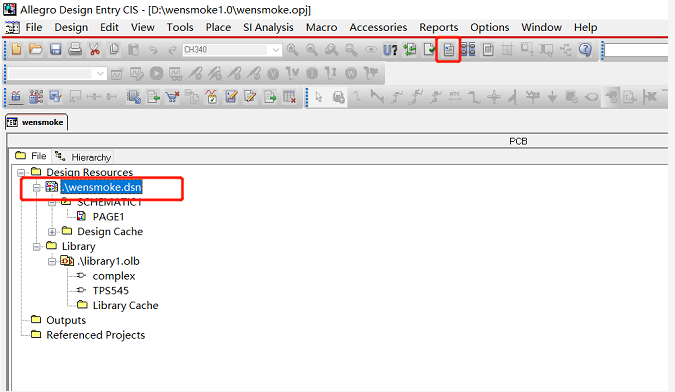
Task: Open the File menu
Action: point(34,28)
